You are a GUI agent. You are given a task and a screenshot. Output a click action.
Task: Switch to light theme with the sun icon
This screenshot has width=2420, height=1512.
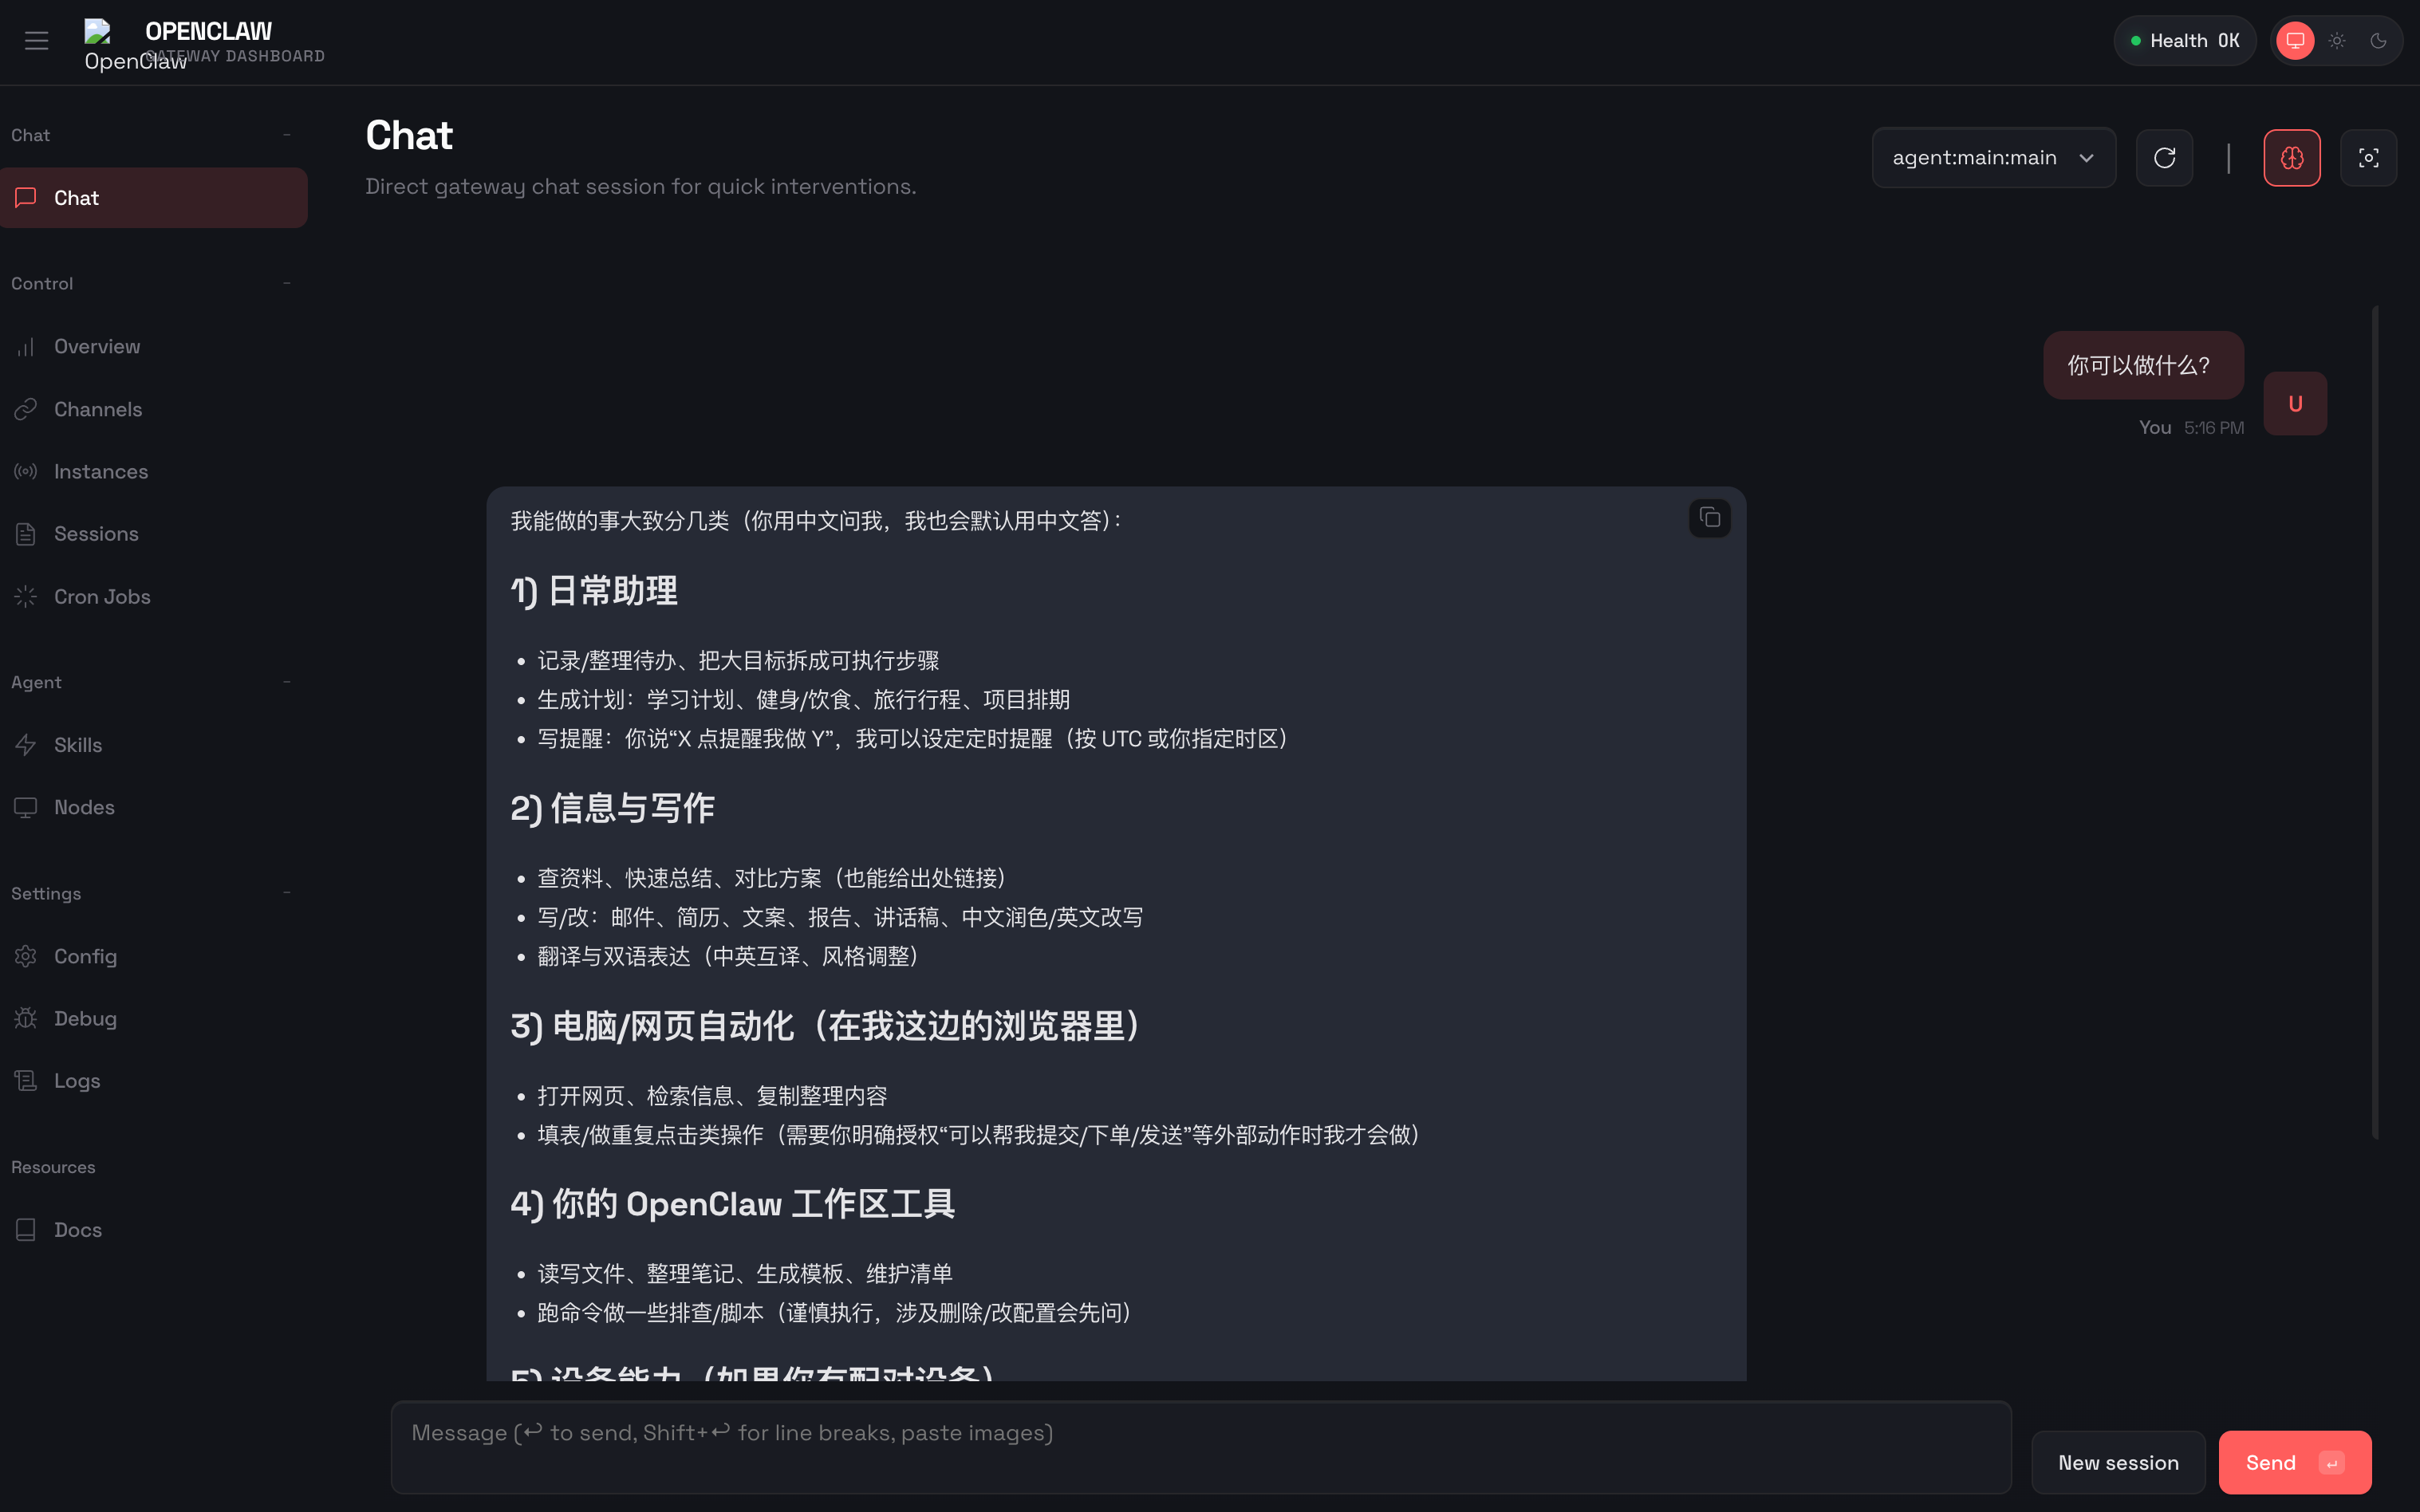[x=2336, y=41]
